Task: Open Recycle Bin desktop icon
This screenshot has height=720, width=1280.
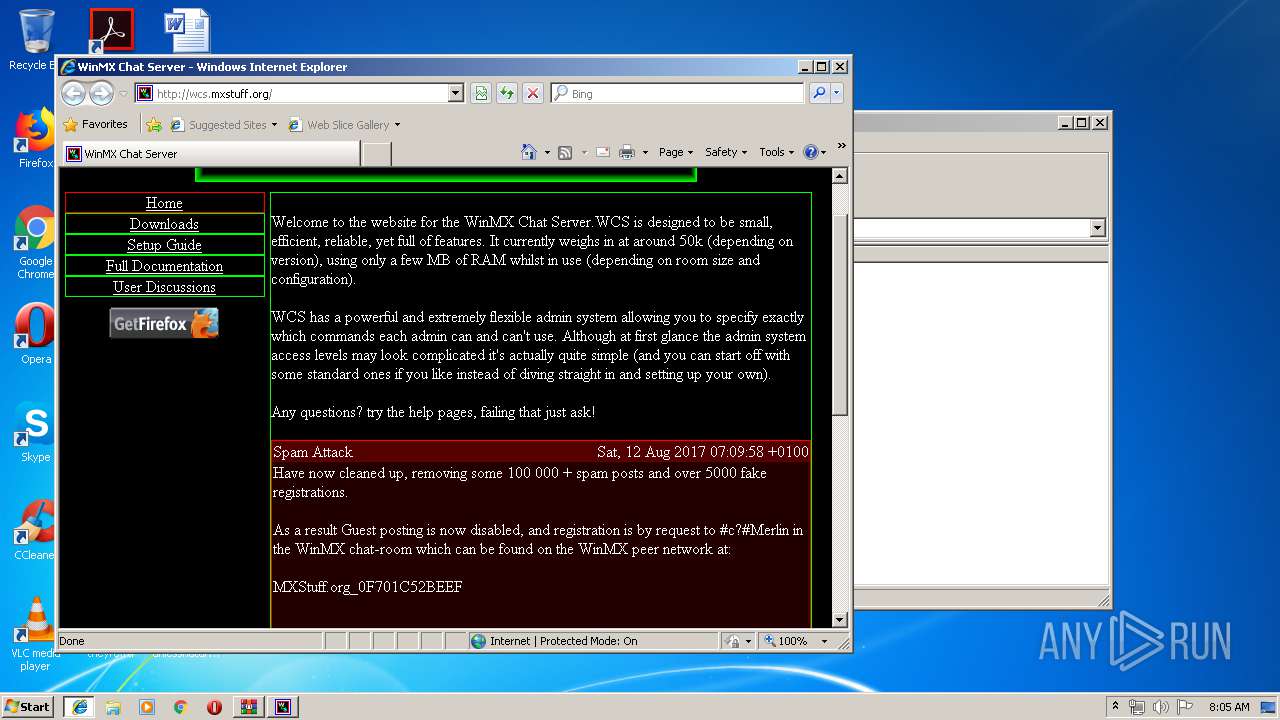Action: 35,40
